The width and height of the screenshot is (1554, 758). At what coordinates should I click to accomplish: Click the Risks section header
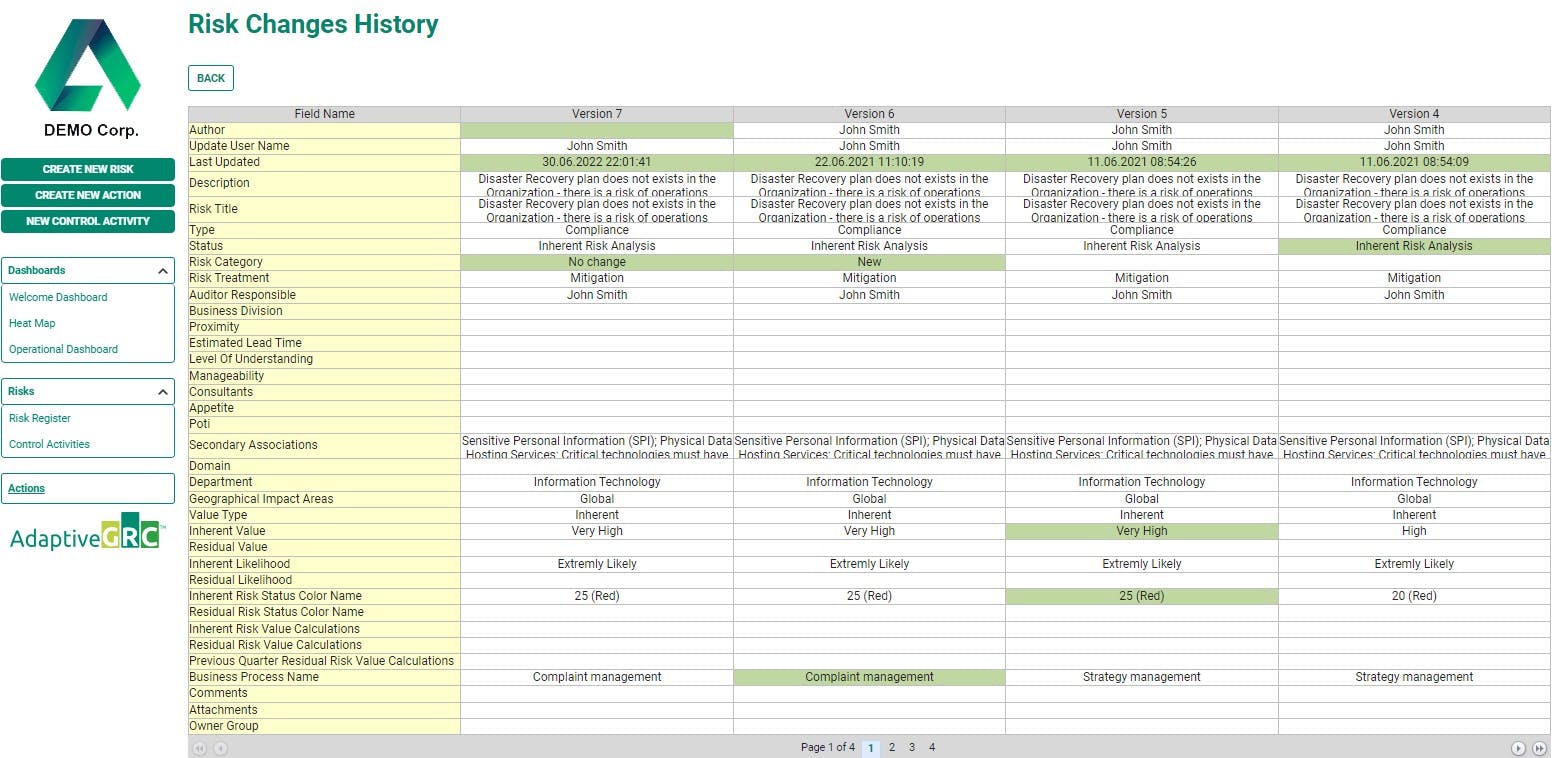click(88, 392)
